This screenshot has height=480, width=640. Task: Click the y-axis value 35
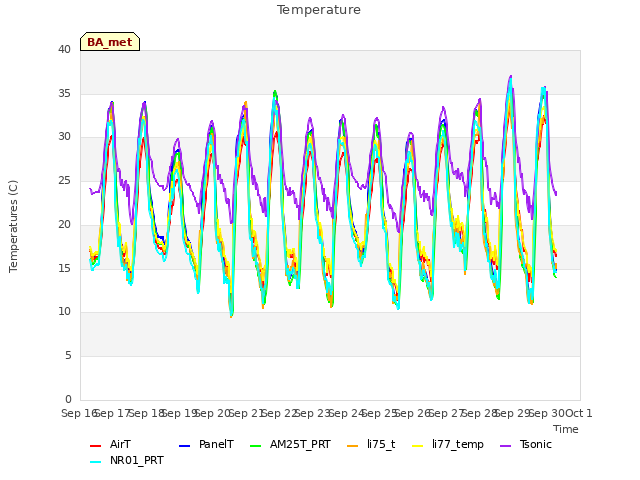pos(64,93)
